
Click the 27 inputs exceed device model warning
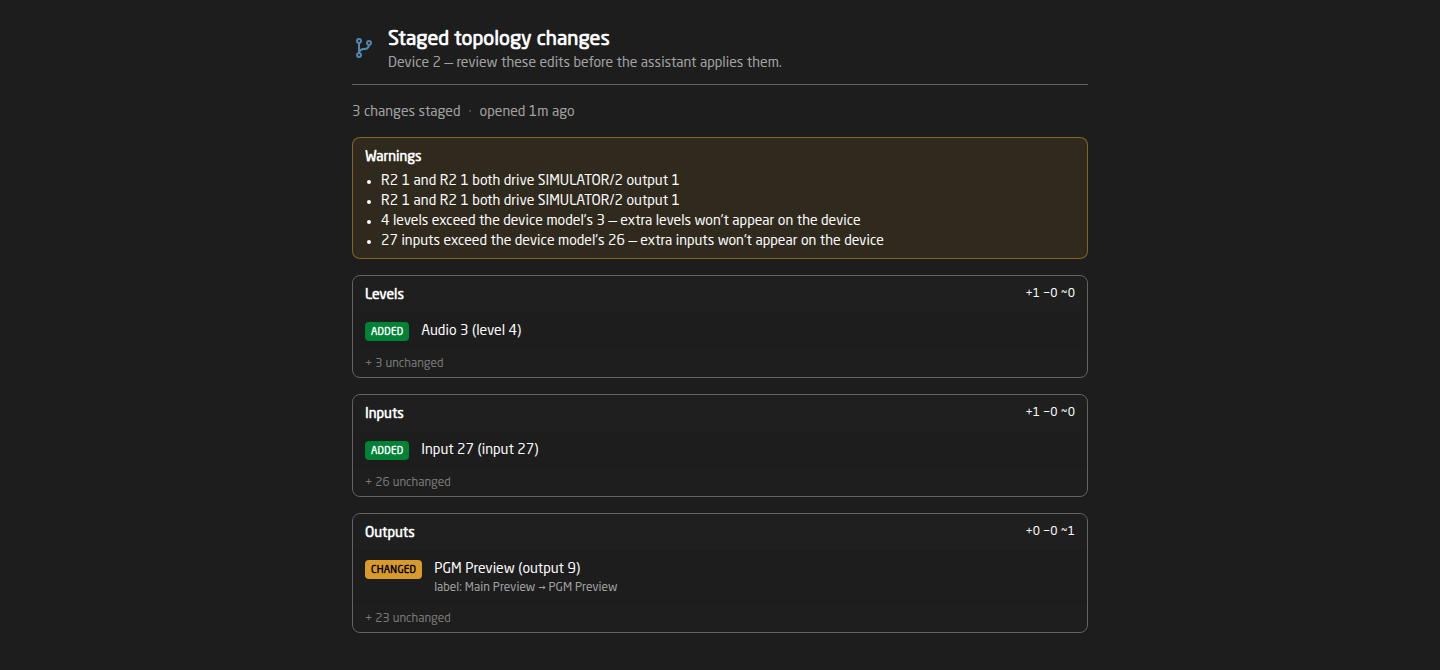coord(632,240)
